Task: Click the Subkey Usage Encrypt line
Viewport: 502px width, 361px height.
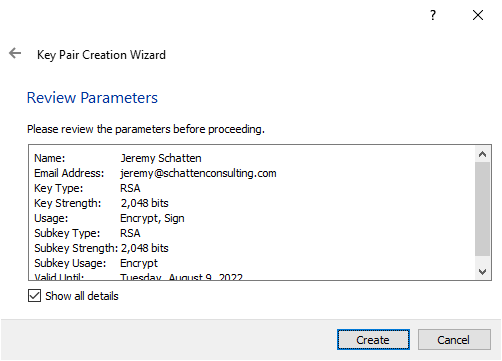Action: pos(96,263)
